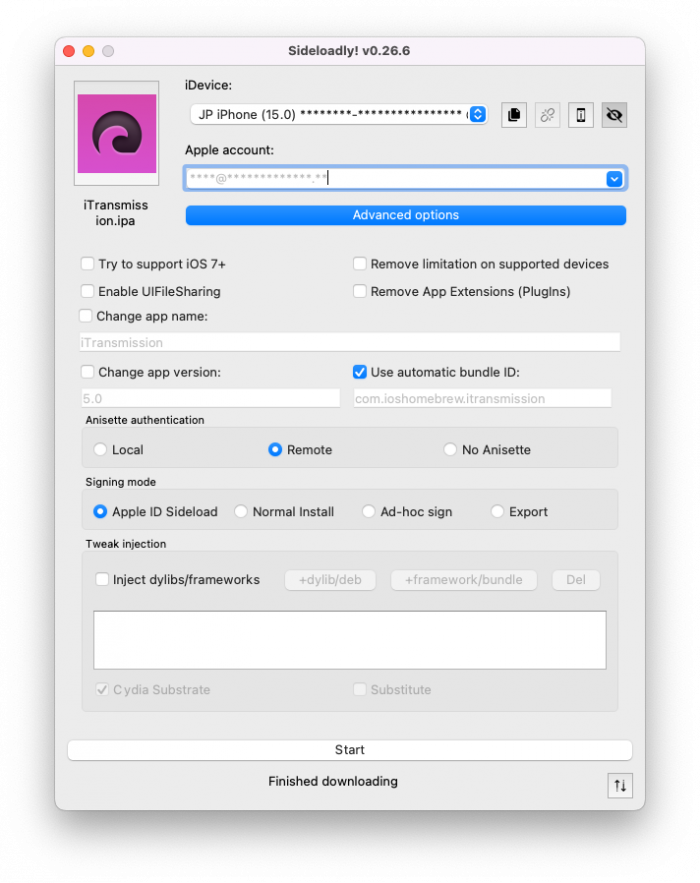This screenshot has height=883, width=700.
Task: Select Remote anisette authentication
Action: pyautogui.click(x=275, y=449)
